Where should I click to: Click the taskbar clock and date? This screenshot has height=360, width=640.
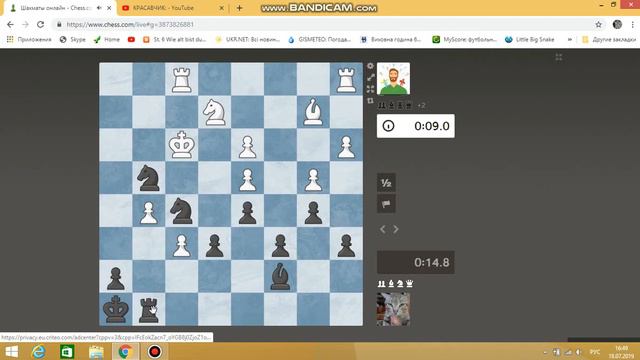click(x=622, y=352)
